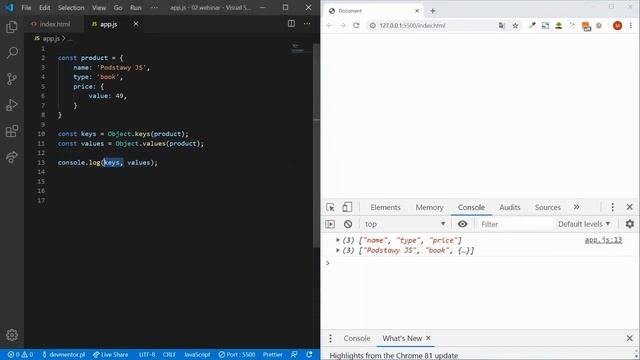Close the What's New drawer tab
640x360 pixels.
pos(428,338)
